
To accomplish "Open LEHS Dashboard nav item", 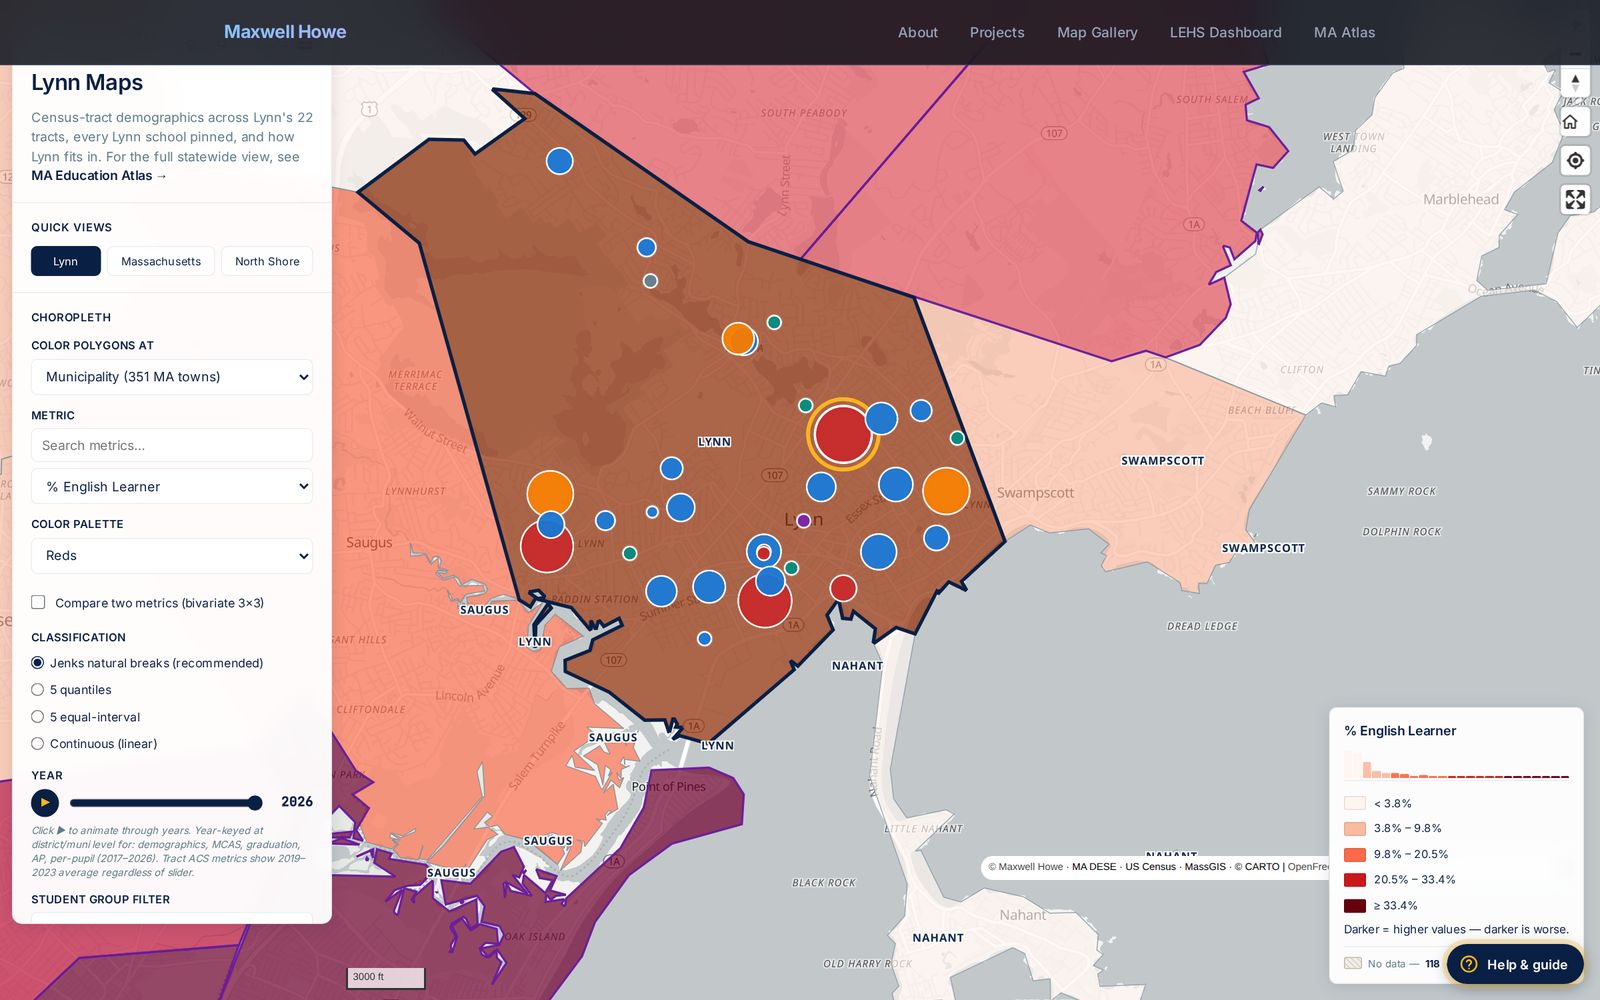I will coord(1225,32).
